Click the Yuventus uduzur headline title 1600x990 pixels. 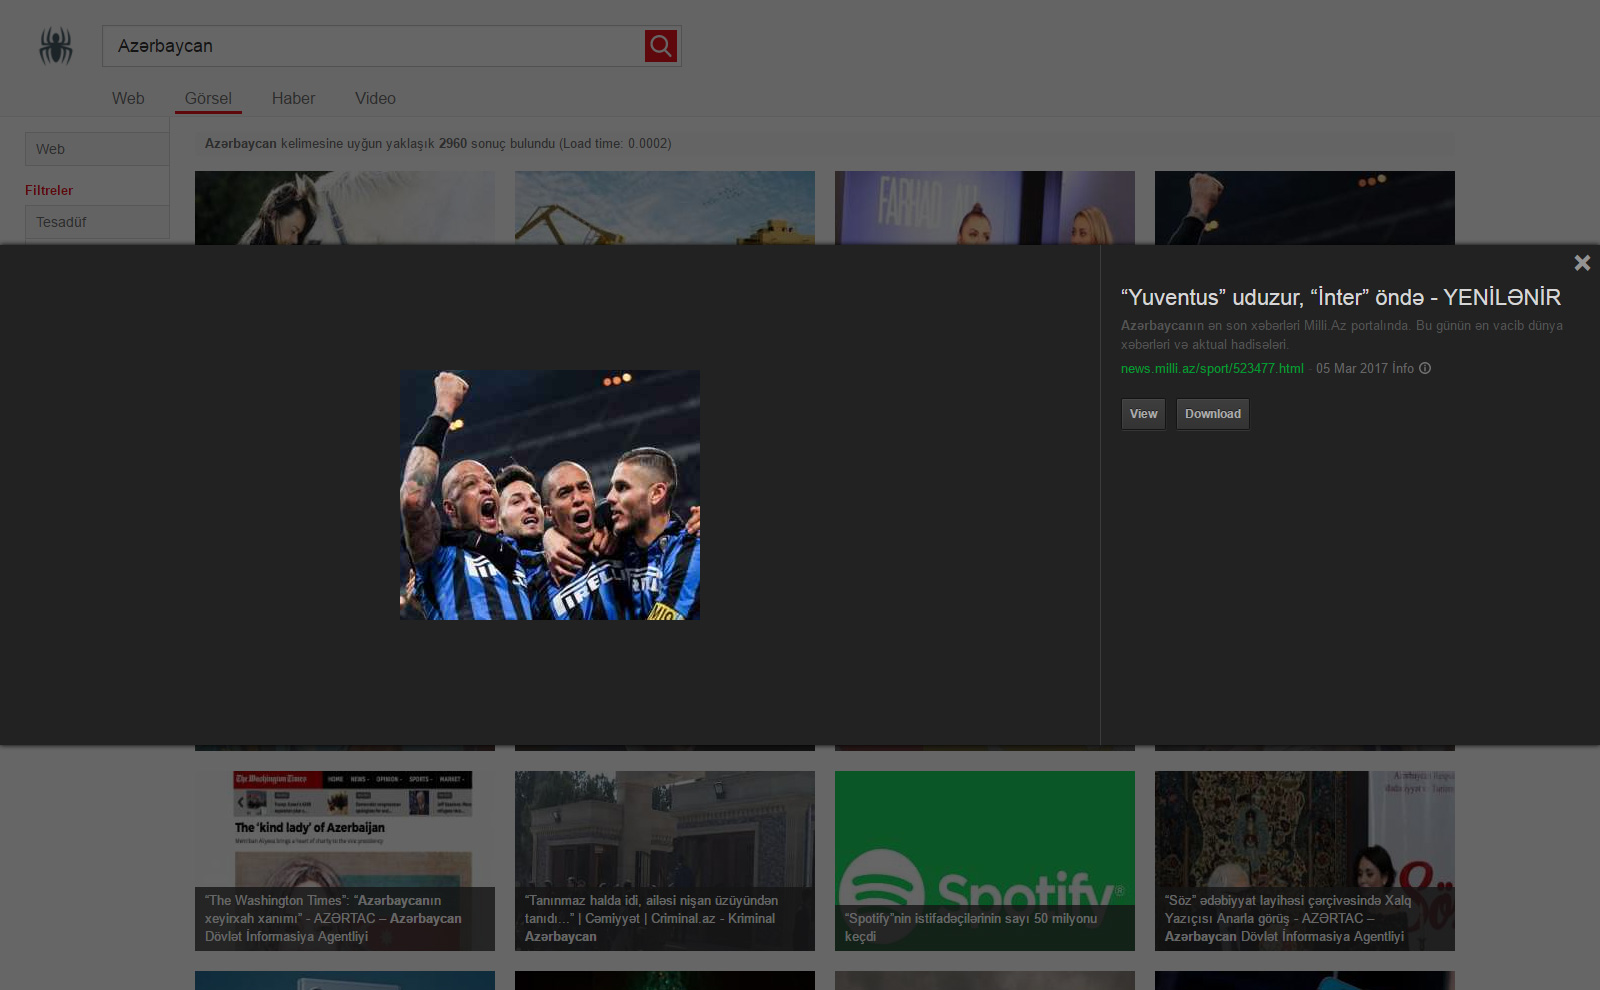(x=1340, y=297)
